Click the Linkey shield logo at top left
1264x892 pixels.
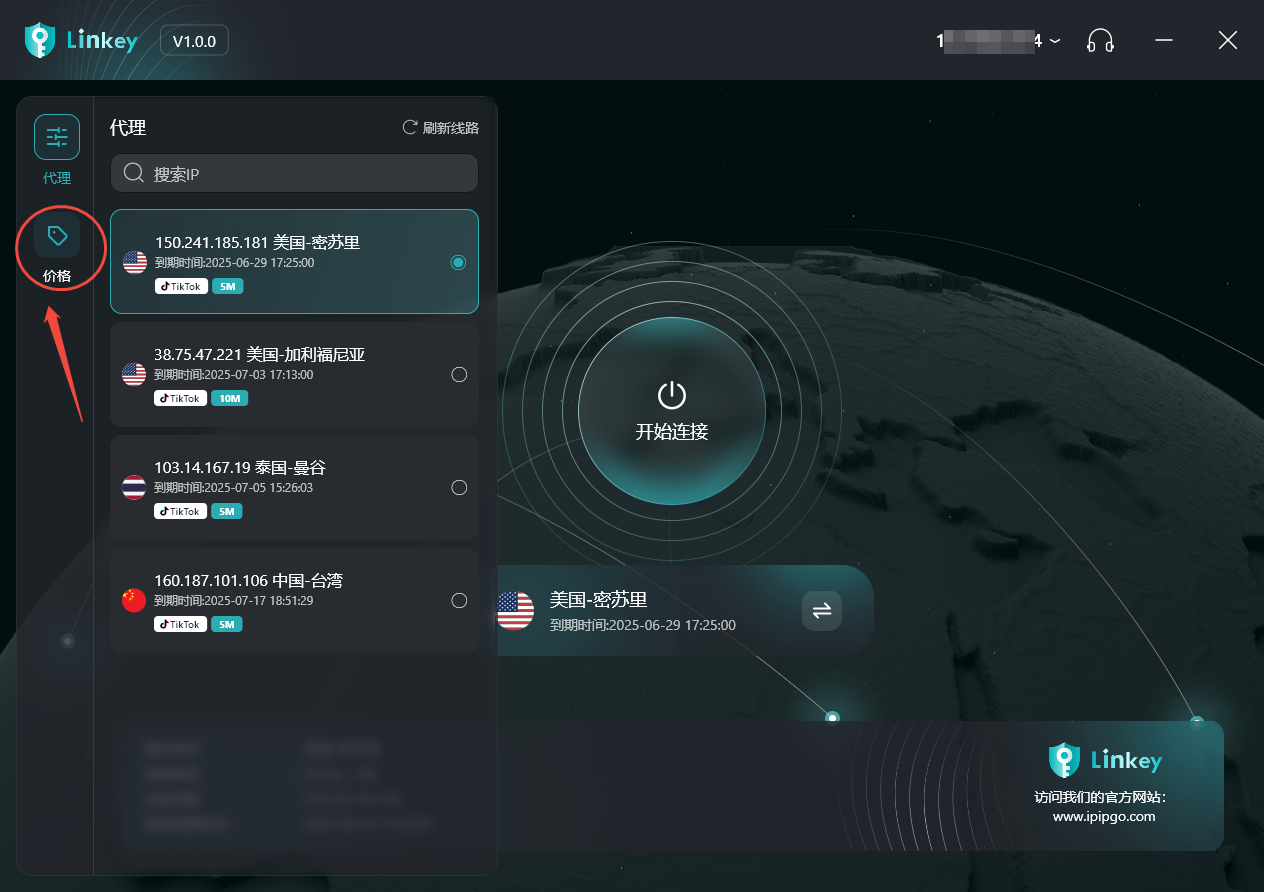click(39, 41)
